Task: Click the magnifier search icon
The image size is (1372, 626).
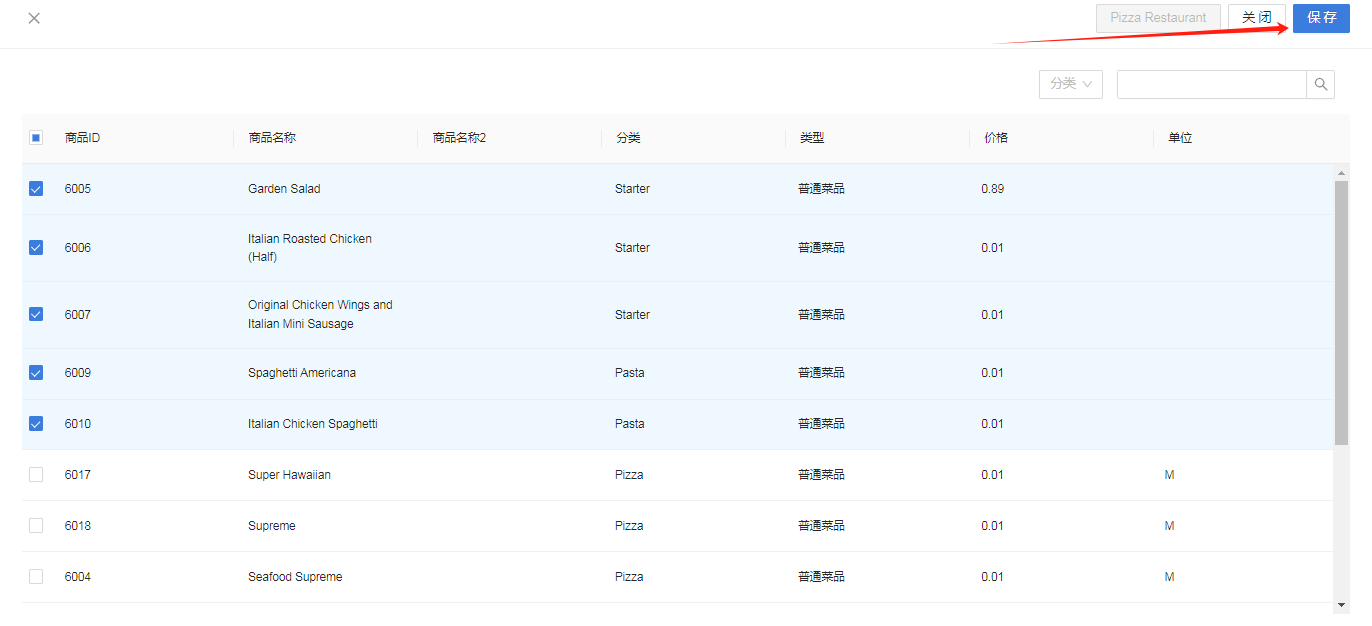Action: coord(1320,84)
